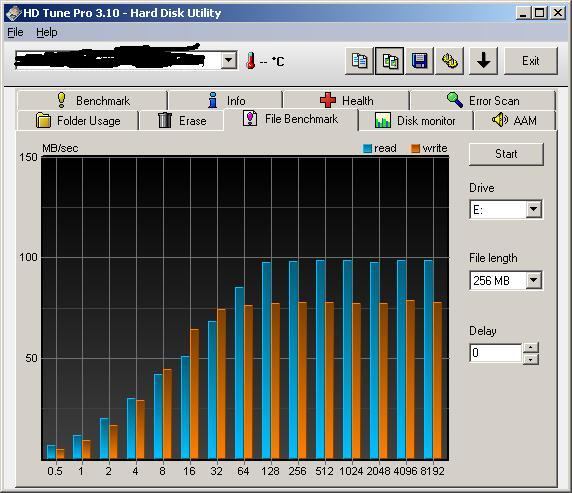
Task: Expand the File length dropdown
Action: (534, 280)
